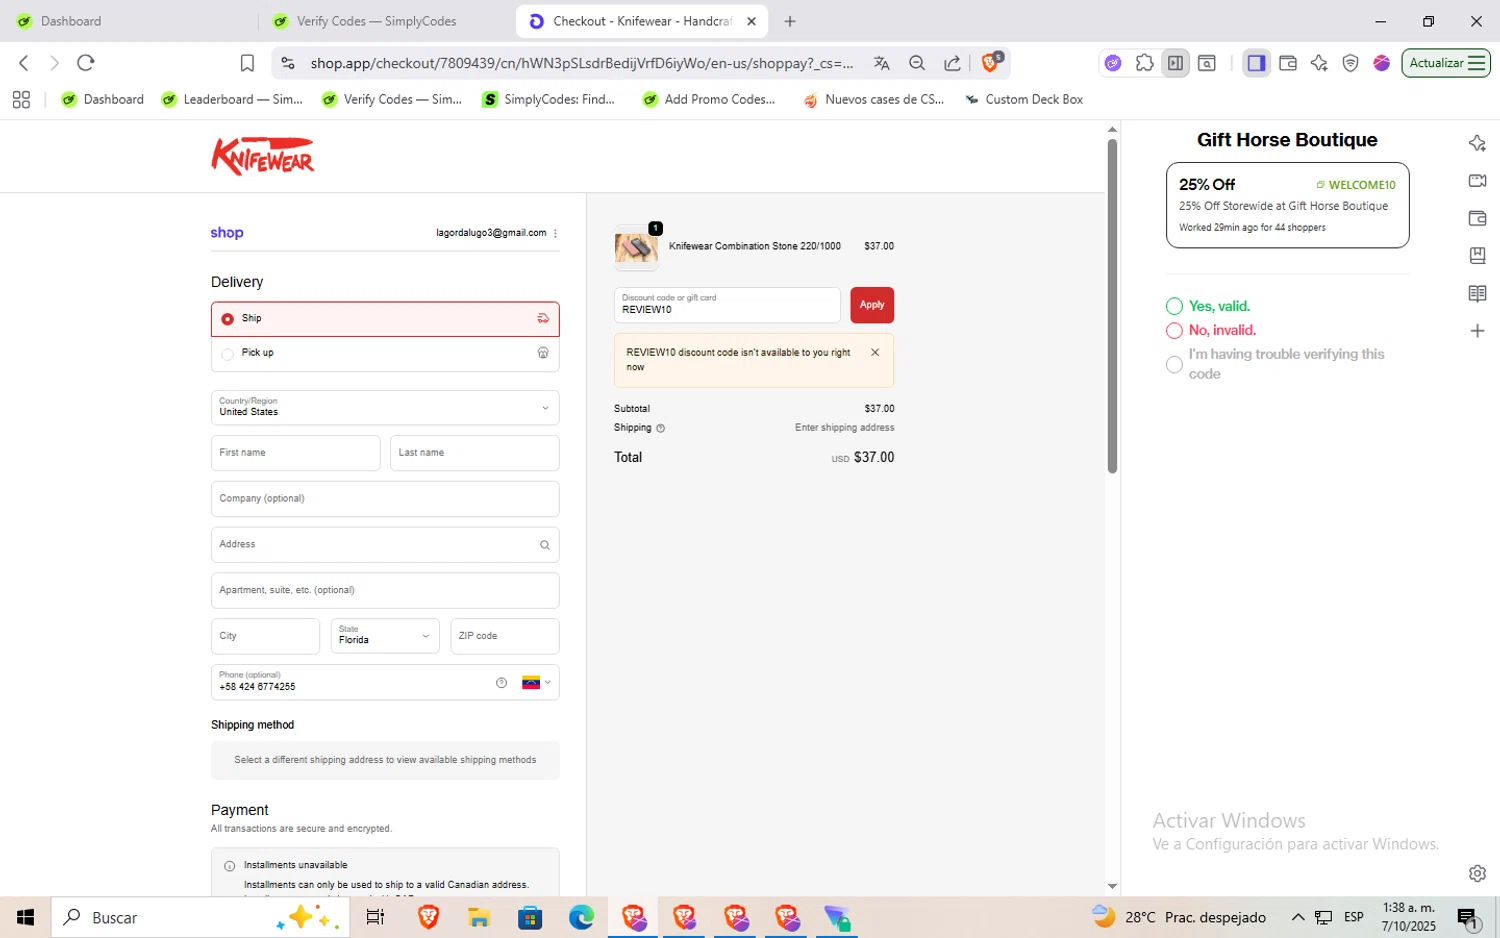1500x938 pixels.
Task: Open Leo AI sparkle icon in toolbar
Action: pyautogui.click(x=1319, y=63)
